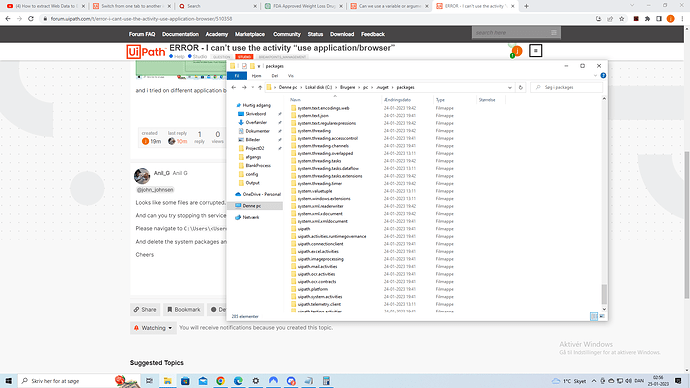Image resolution: width=690 pixels, height=388 pixels.
Task: Share the forum topic
Action: (x=145, y=310)
